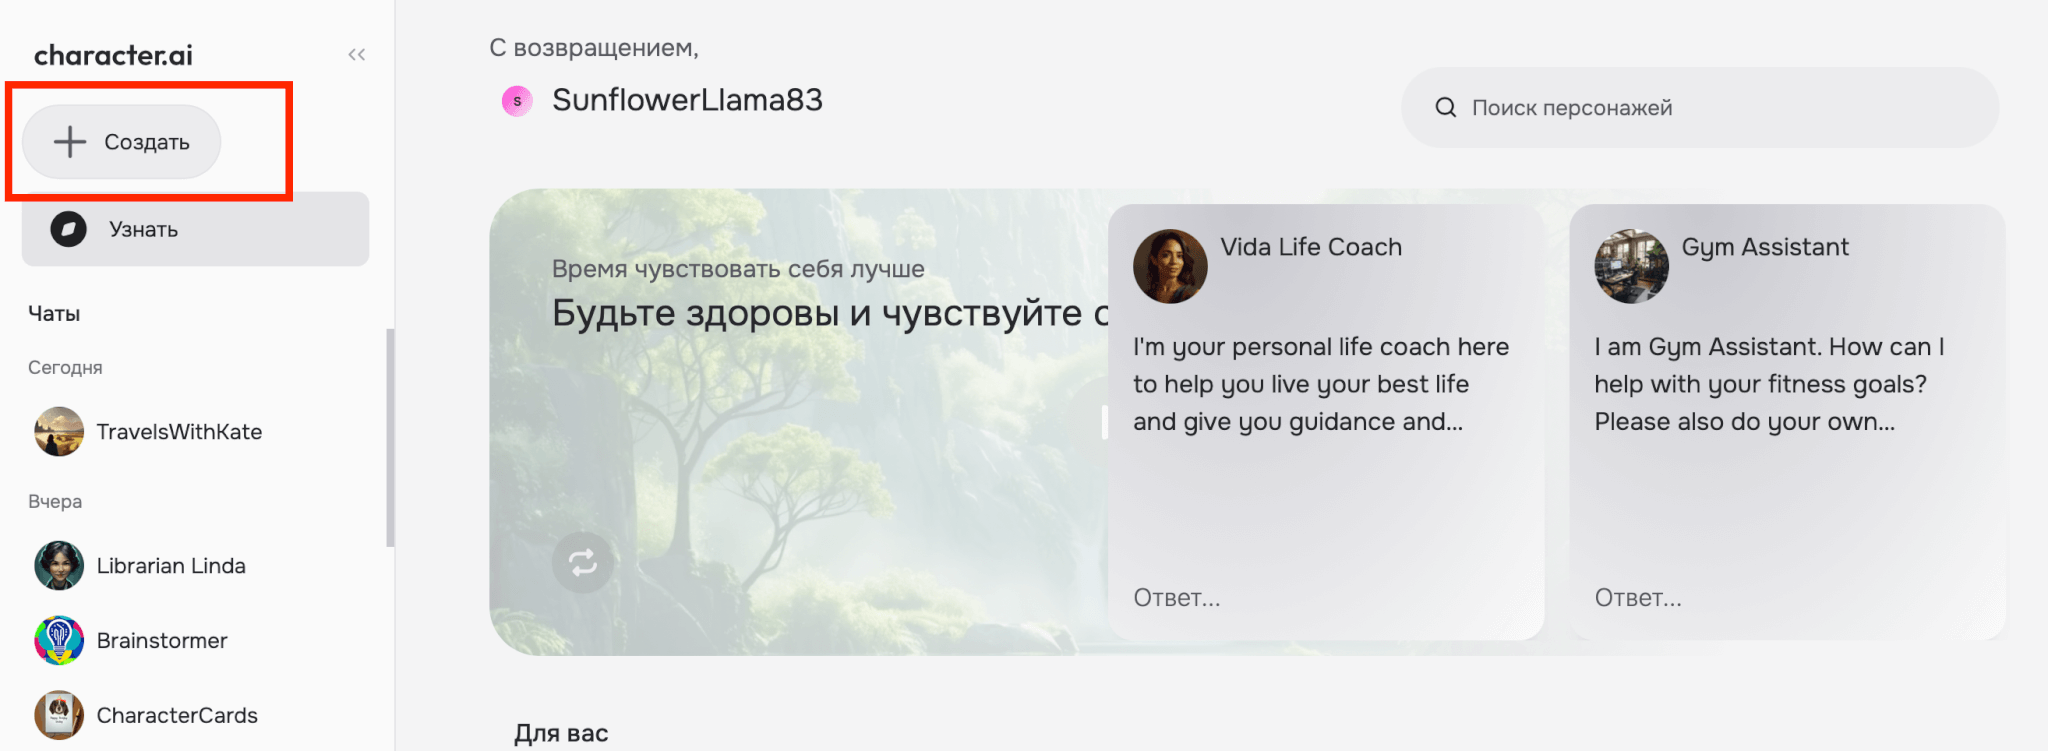Click Brainstormer lightbulb avatar
This screenshot has width=2048, height=751.
[59, 641]
